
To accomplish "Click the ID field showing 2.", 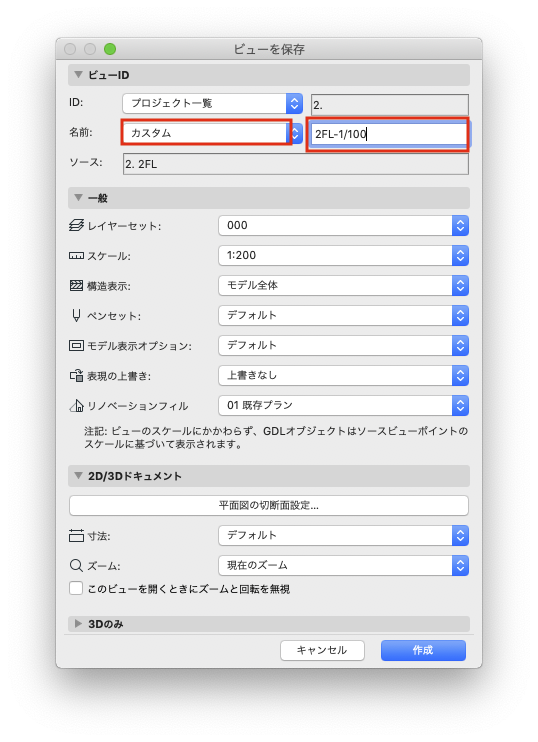I will 390,105.
